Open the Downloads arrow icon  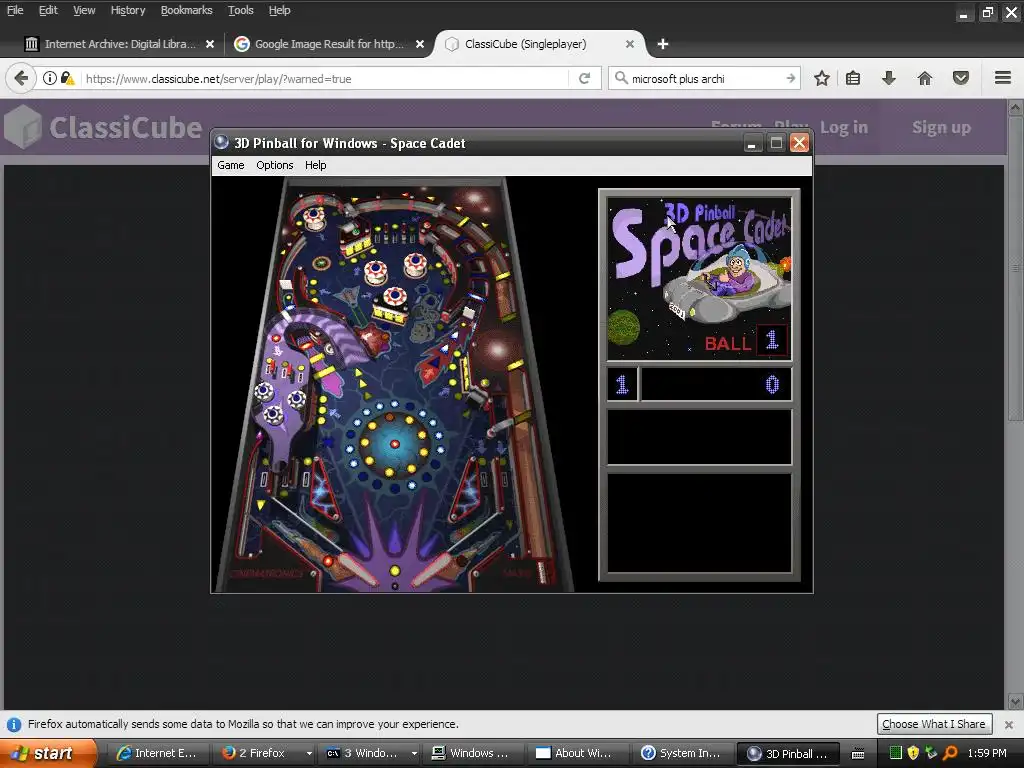click(x=888, y=78)
